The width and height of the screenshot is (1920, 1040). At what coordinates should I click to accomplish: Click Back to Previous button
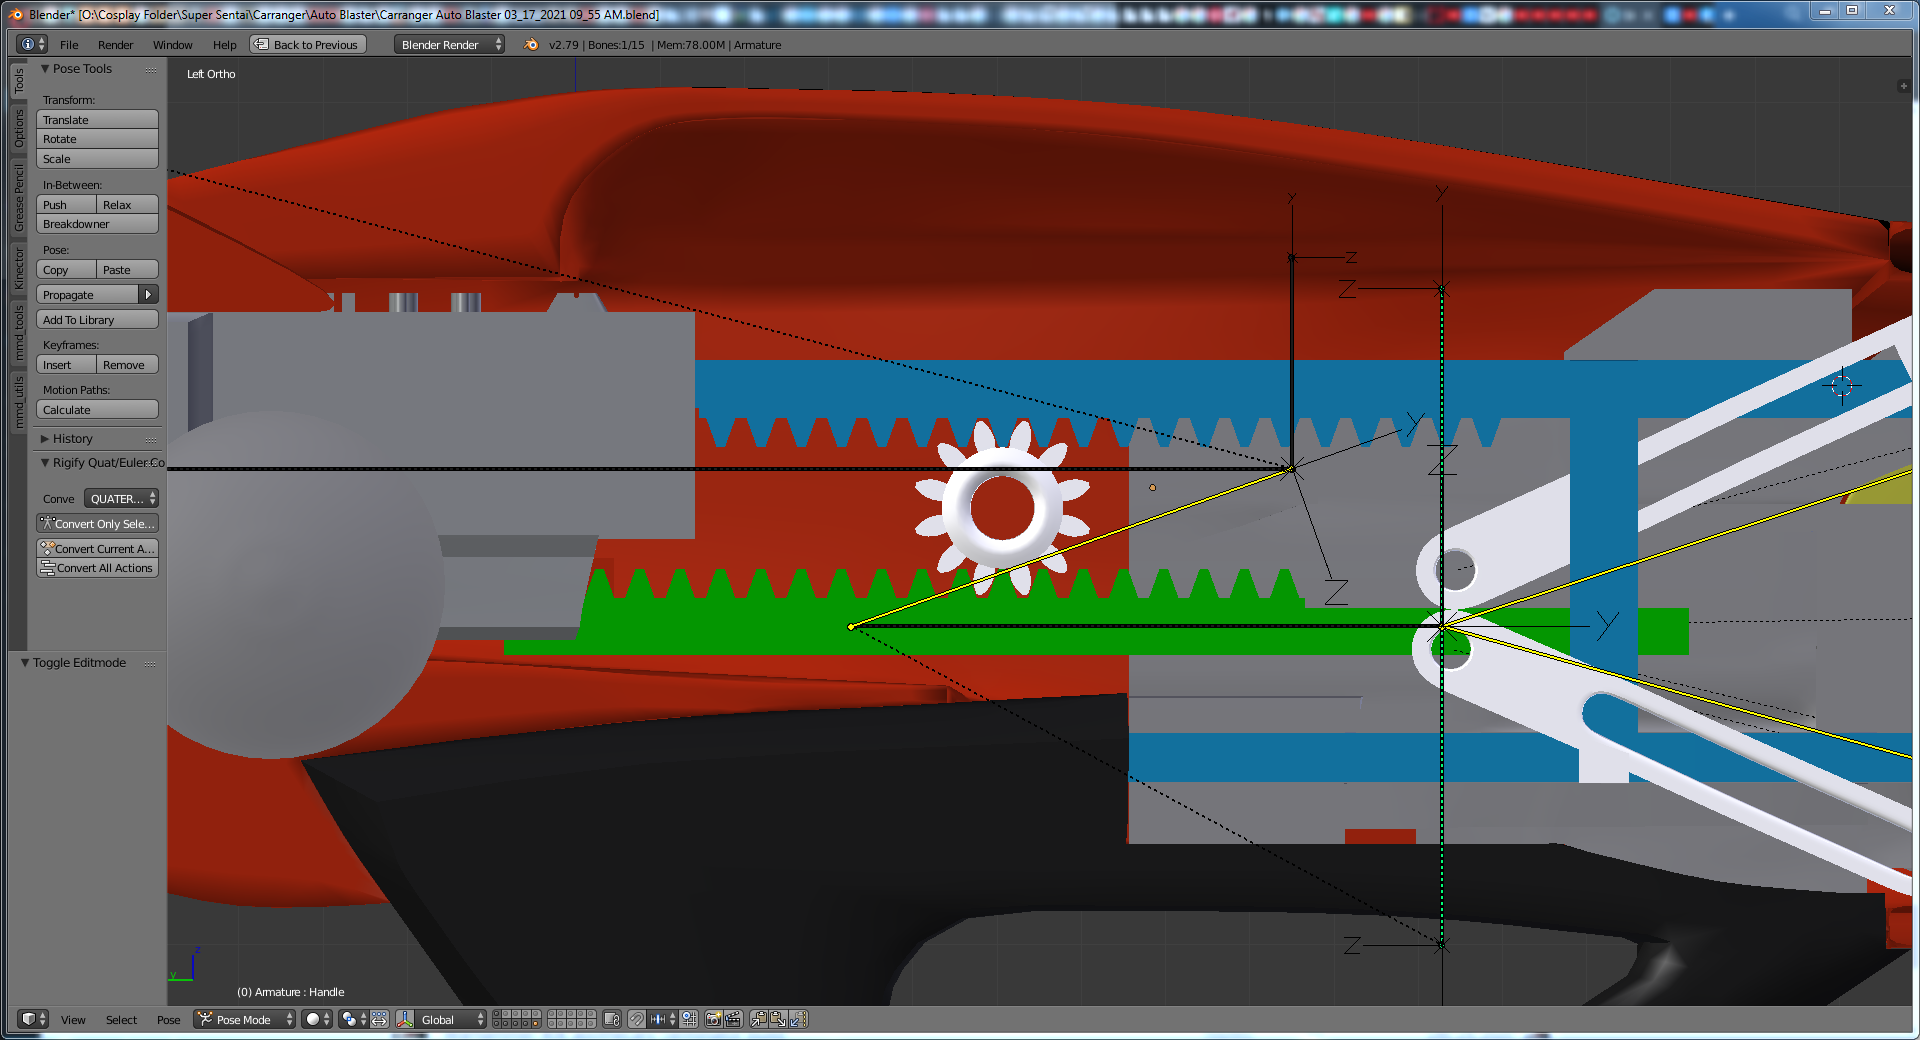[x=307, y=44]
